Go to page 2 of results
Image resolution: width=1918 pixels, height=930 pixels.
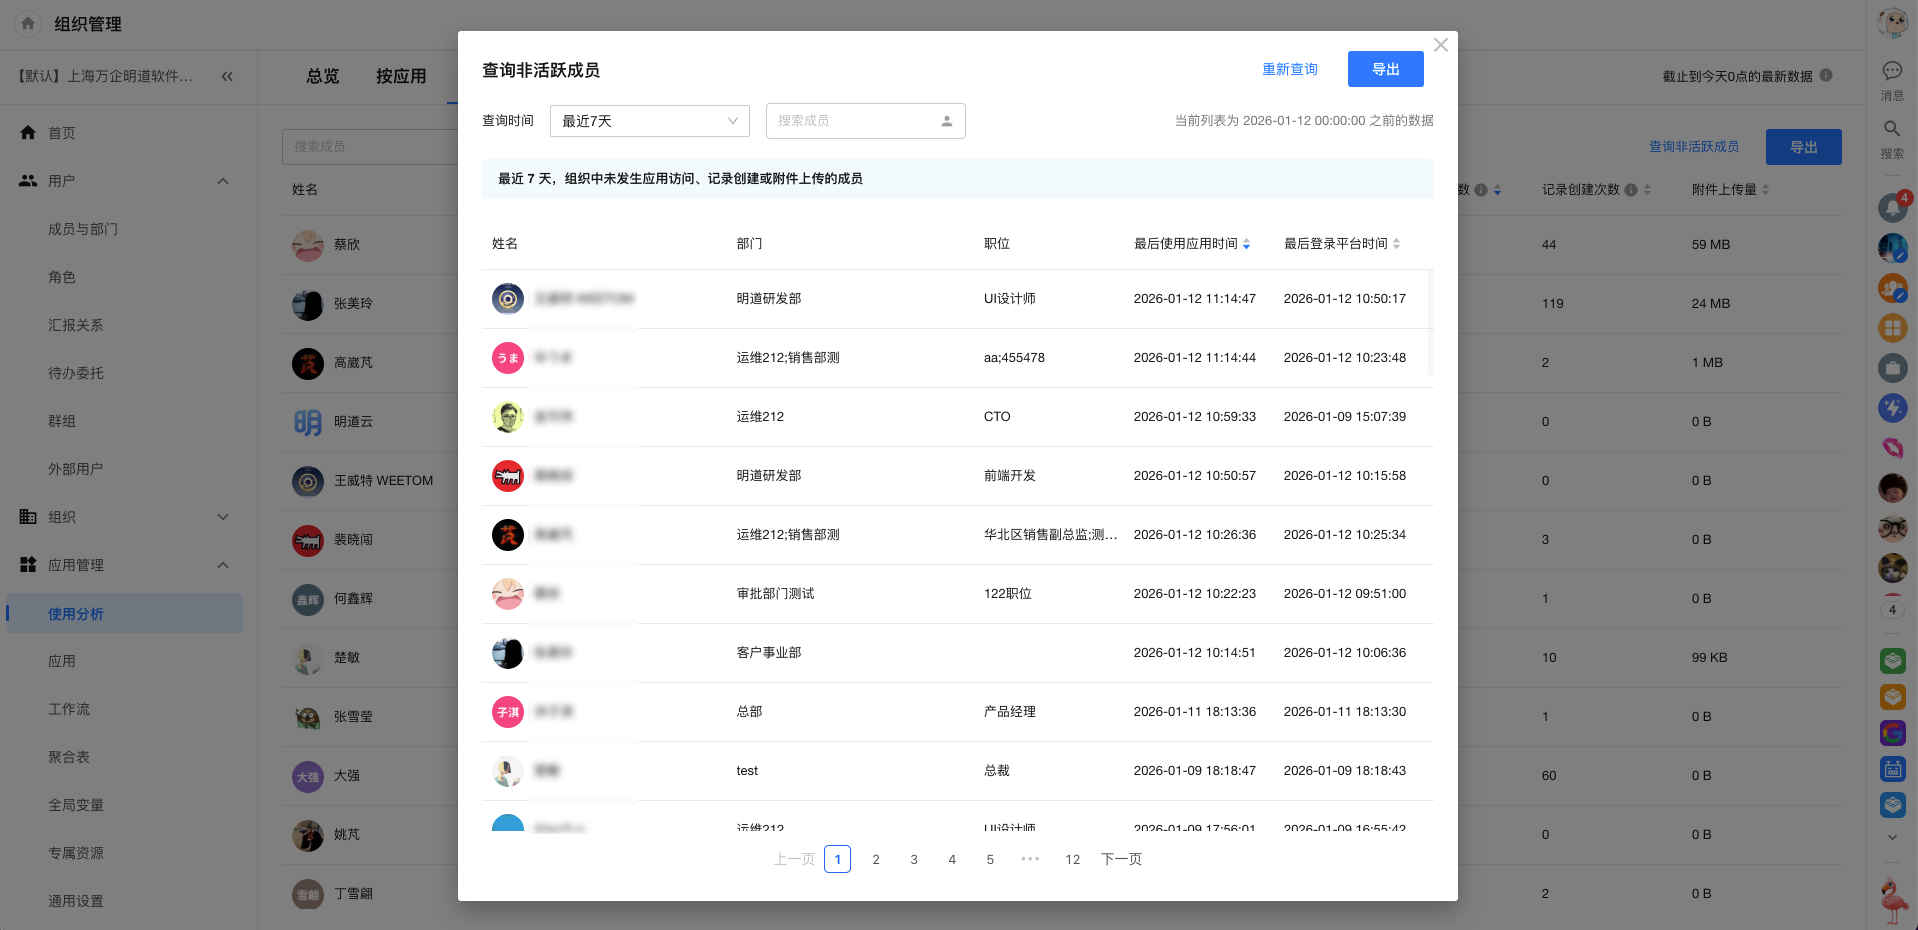tap(876, 859)
